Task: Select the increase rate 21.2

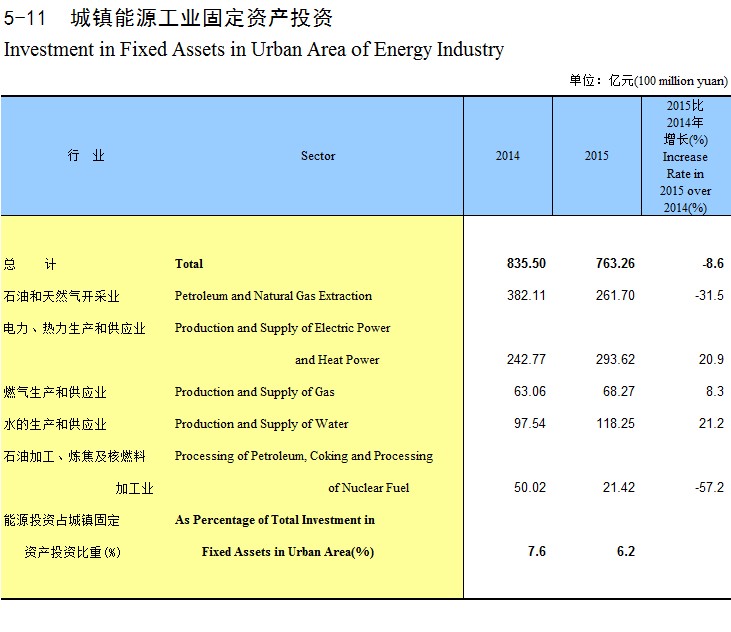Action: click(x=711, y=424)
